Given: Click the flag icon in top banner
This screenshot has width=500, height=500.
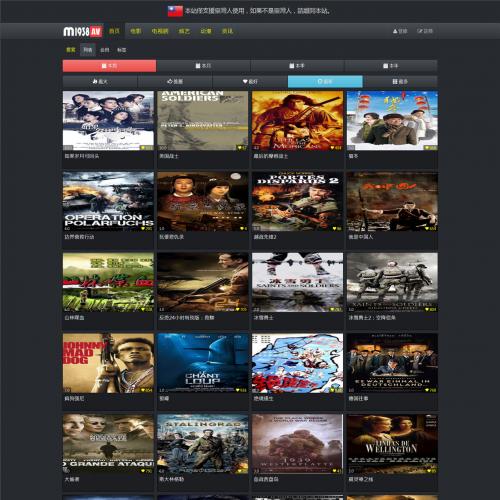Looking at the screenshot, I should pos(175,11).
